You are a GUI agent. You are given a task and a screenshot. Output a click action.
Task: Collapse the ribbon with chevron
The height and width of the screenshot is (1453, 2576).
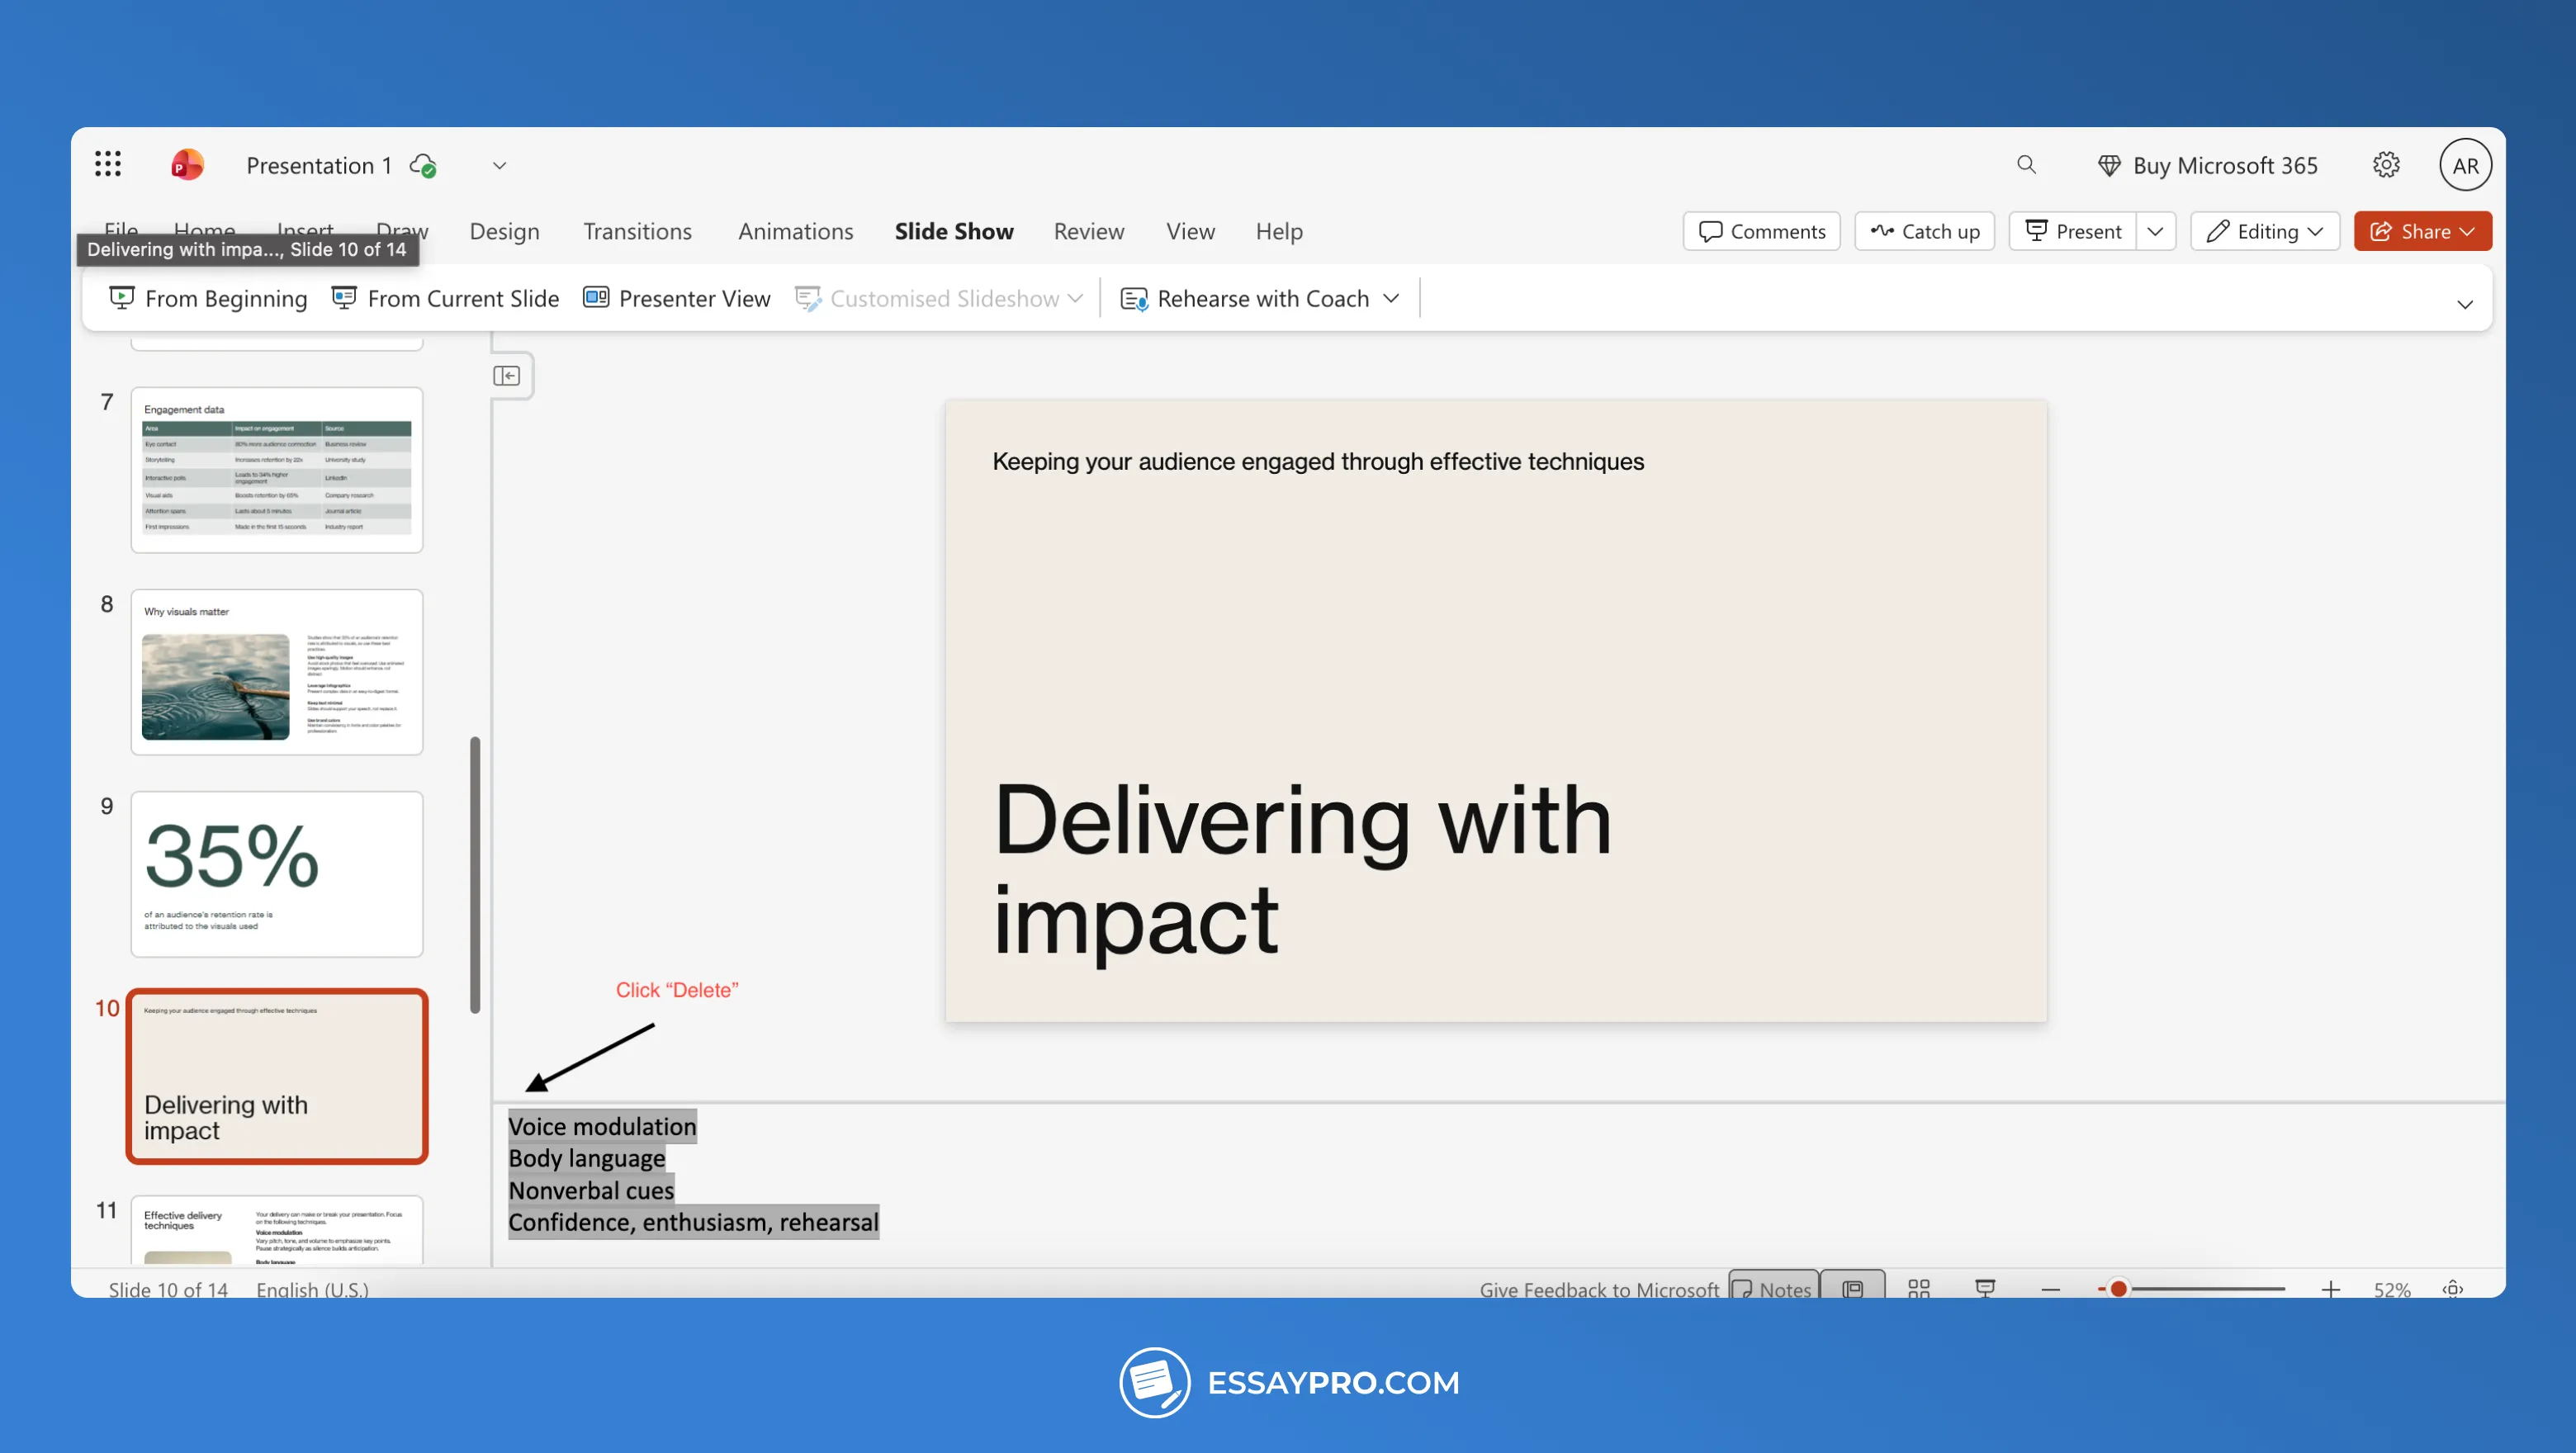[2464, 304]
